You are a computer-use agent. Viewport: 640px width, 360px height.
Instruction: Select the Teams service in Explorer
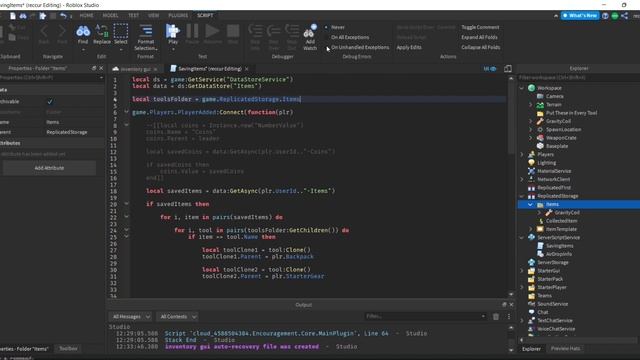tap(544, 296)
